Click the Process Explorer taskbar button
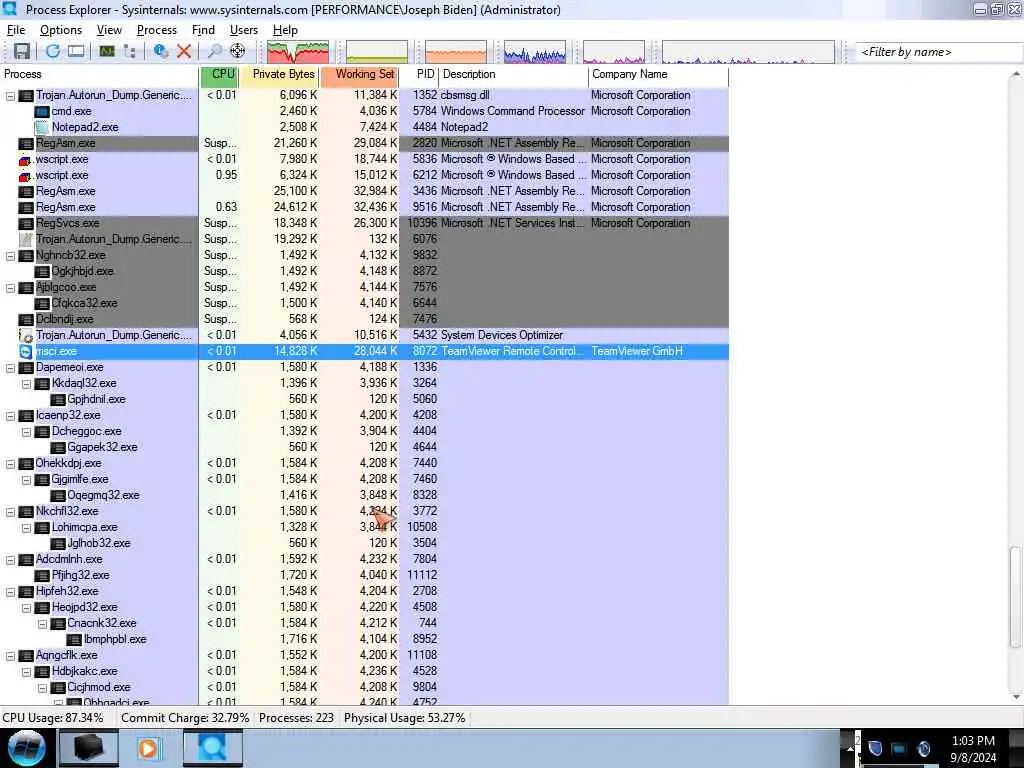 click(x=213, y=748)
